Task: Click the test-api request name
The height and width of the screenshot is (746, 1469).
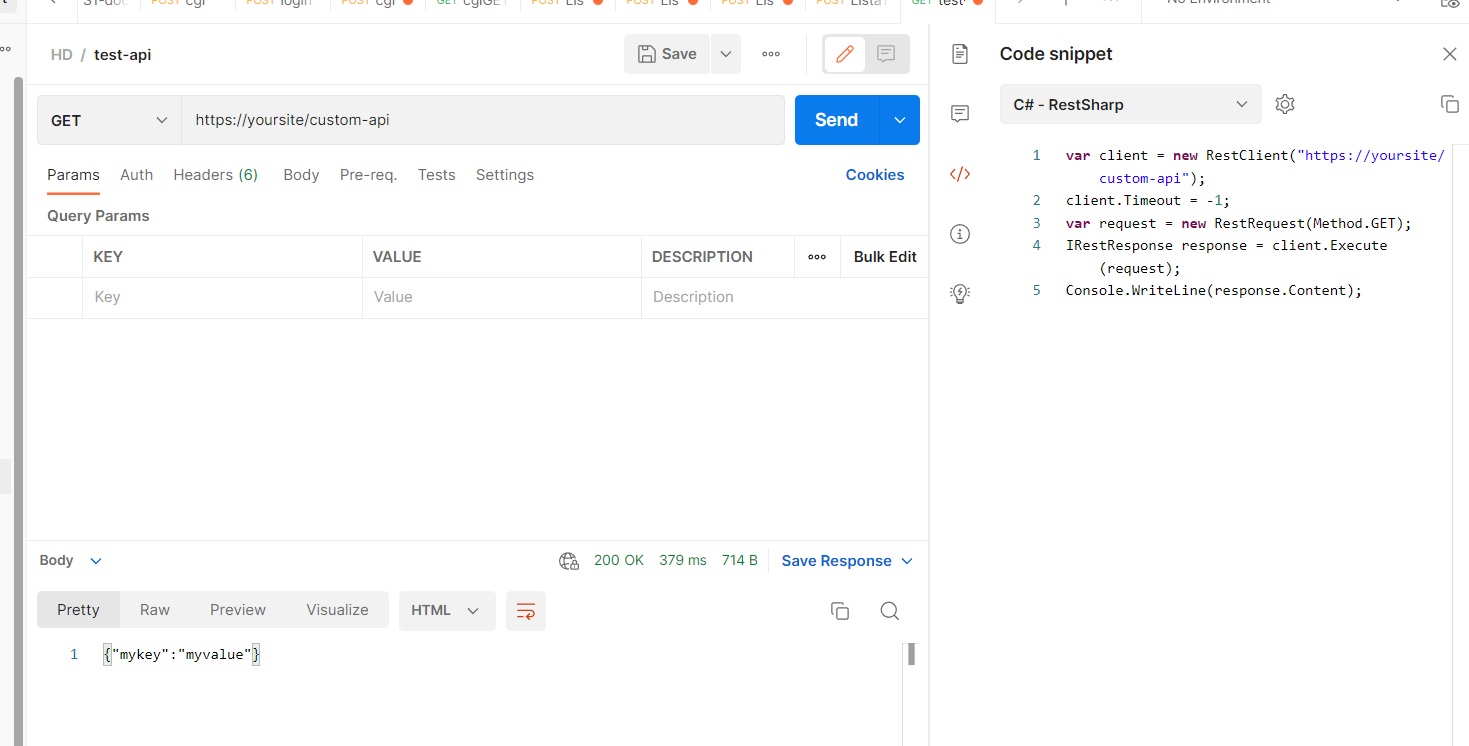Action: tap(122, 54)
